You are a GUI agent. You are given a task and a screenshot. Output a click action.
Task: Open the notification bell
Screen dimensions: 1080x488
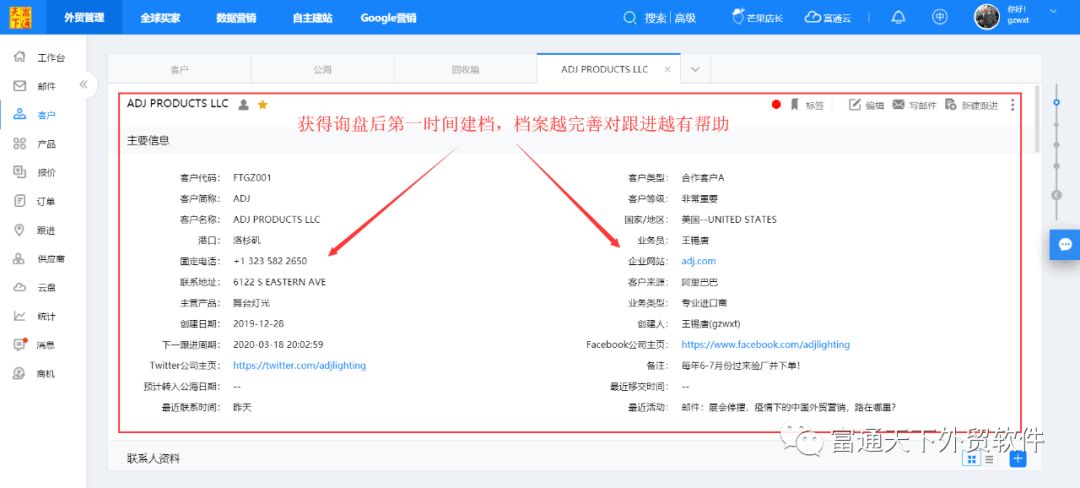pos(898,18)
